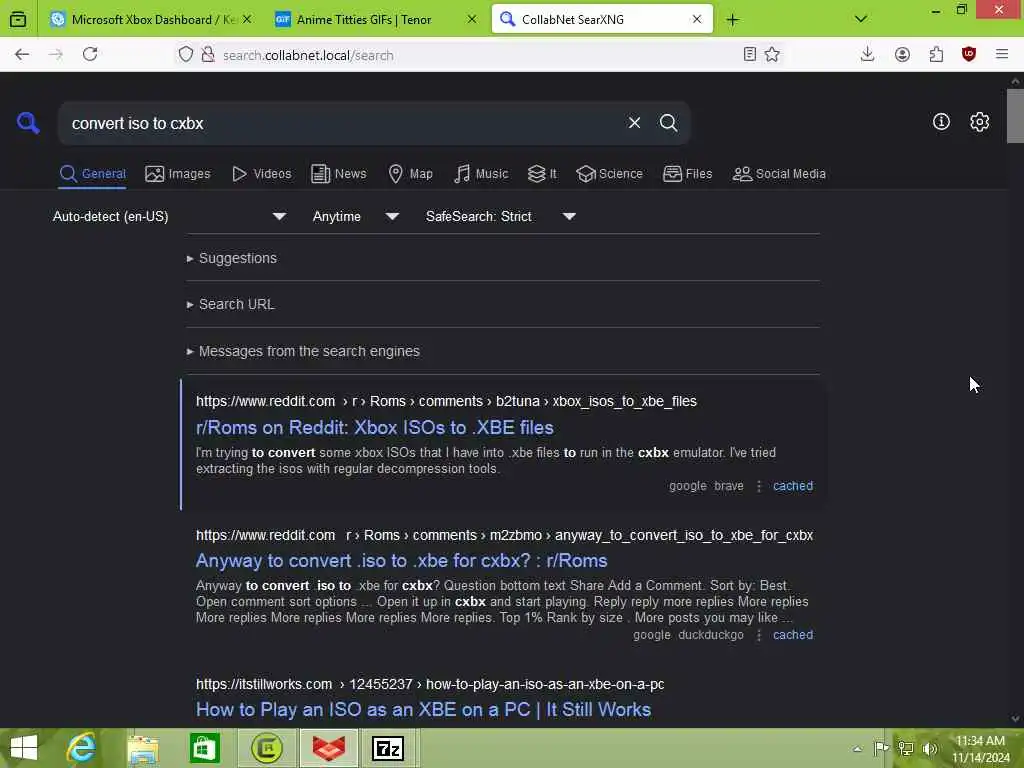
Task: Open Xbox ISOs to .XBE files result
Action: click(375, 427)
